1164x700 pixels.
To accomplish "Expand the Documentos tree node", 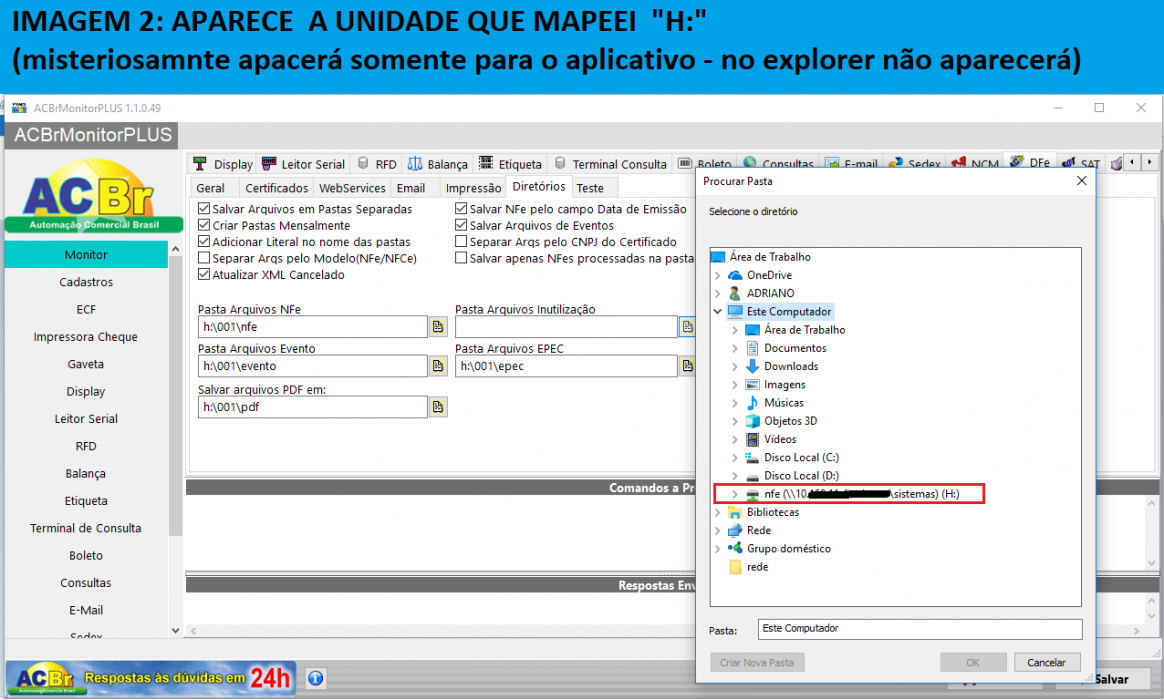I will point(735,348).
